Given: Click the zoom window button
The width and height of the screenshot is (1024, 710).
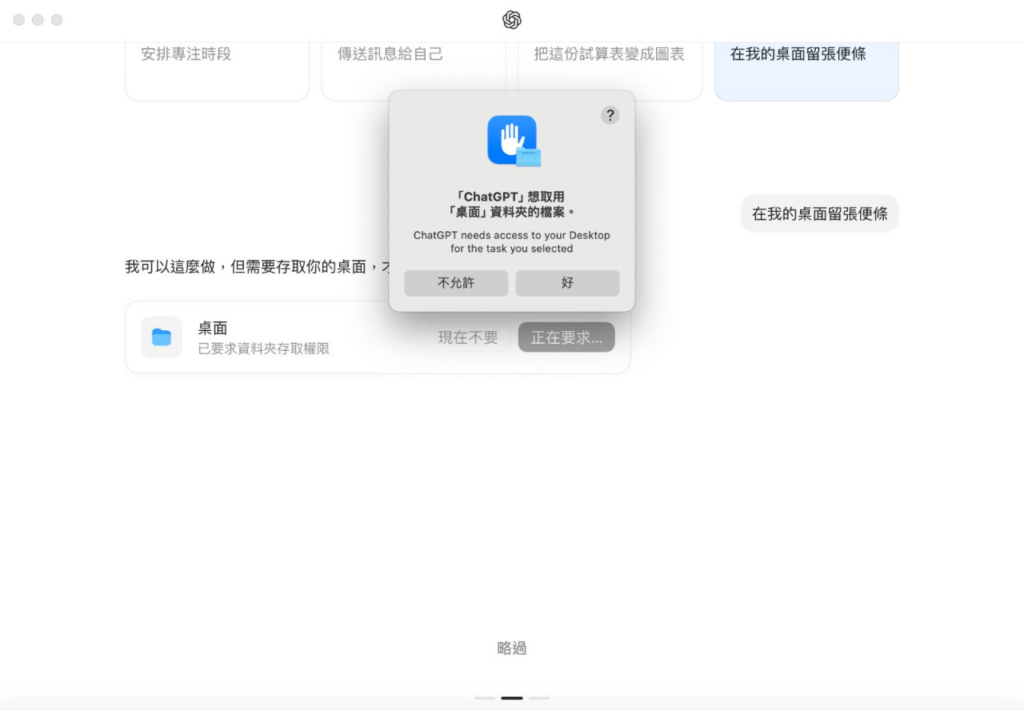Looking at the screenshot, I should click(57, 20).
